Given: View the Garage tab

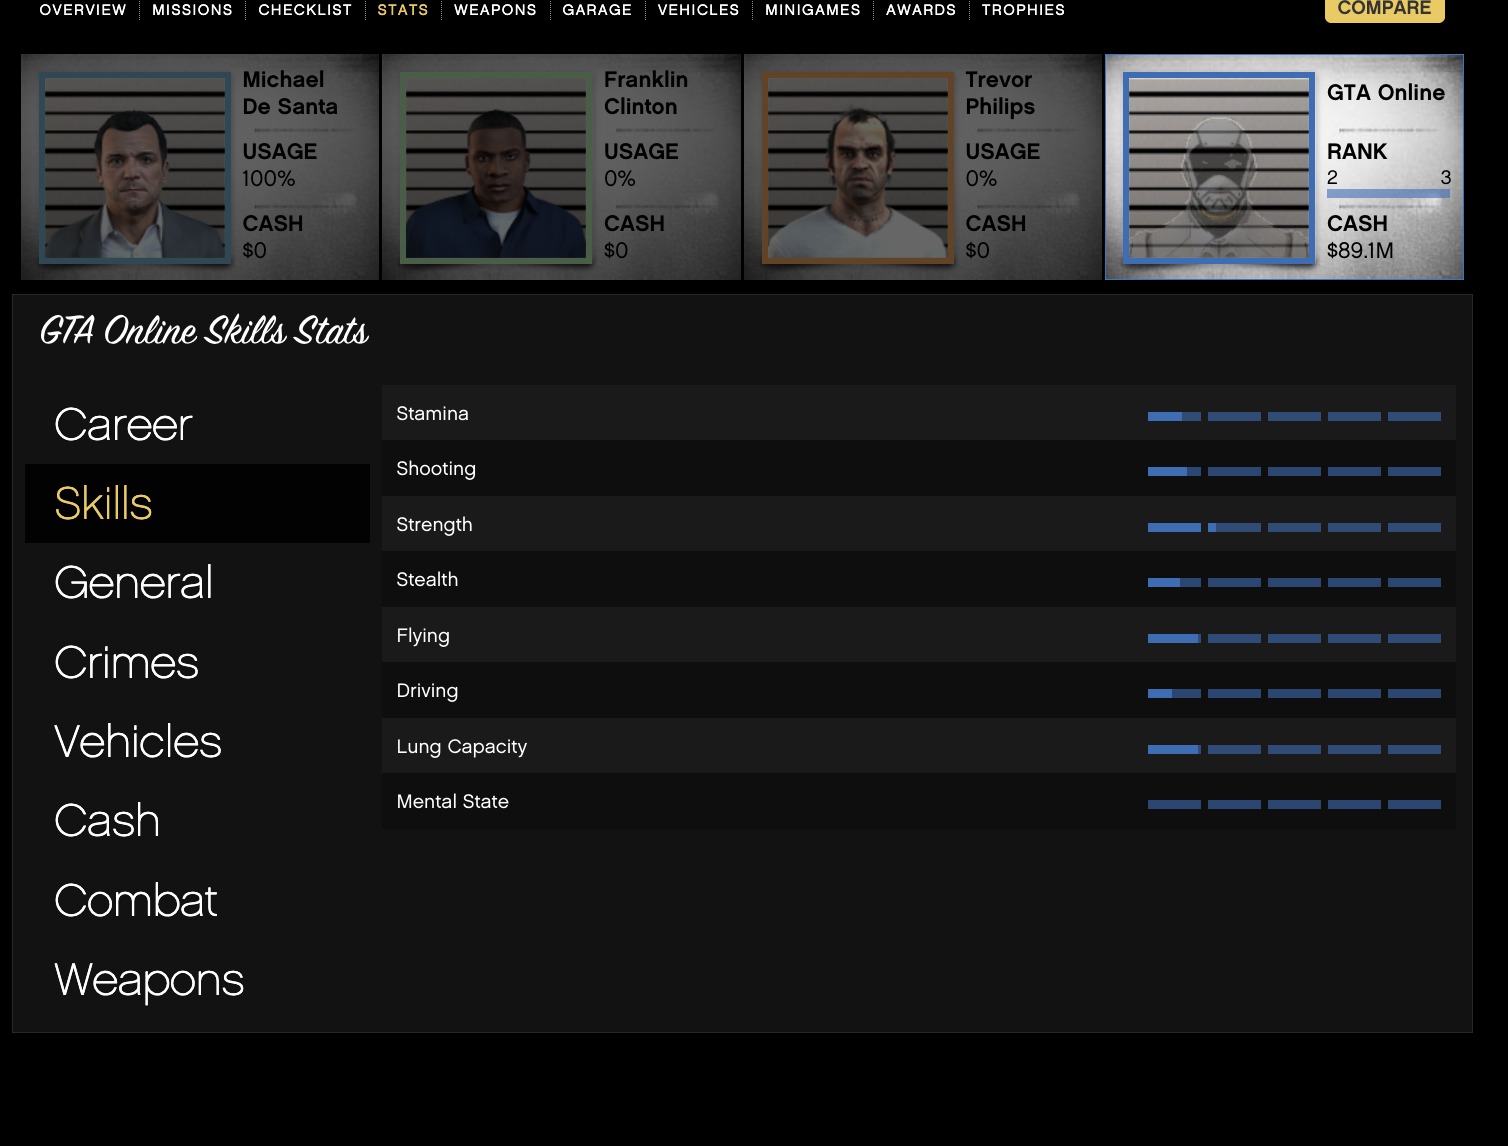Looking at the screenshot, I should click(x=597, y=10).
